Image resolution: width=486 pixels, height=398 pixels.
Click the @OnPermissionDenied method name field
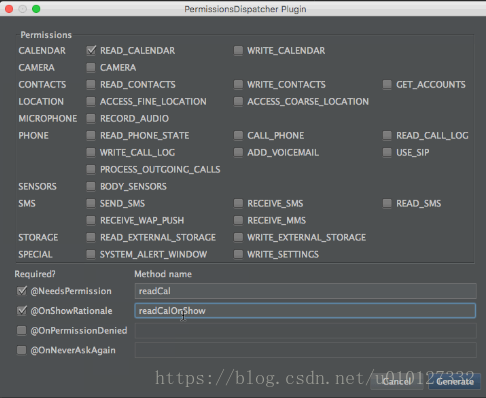pos(305,330)
